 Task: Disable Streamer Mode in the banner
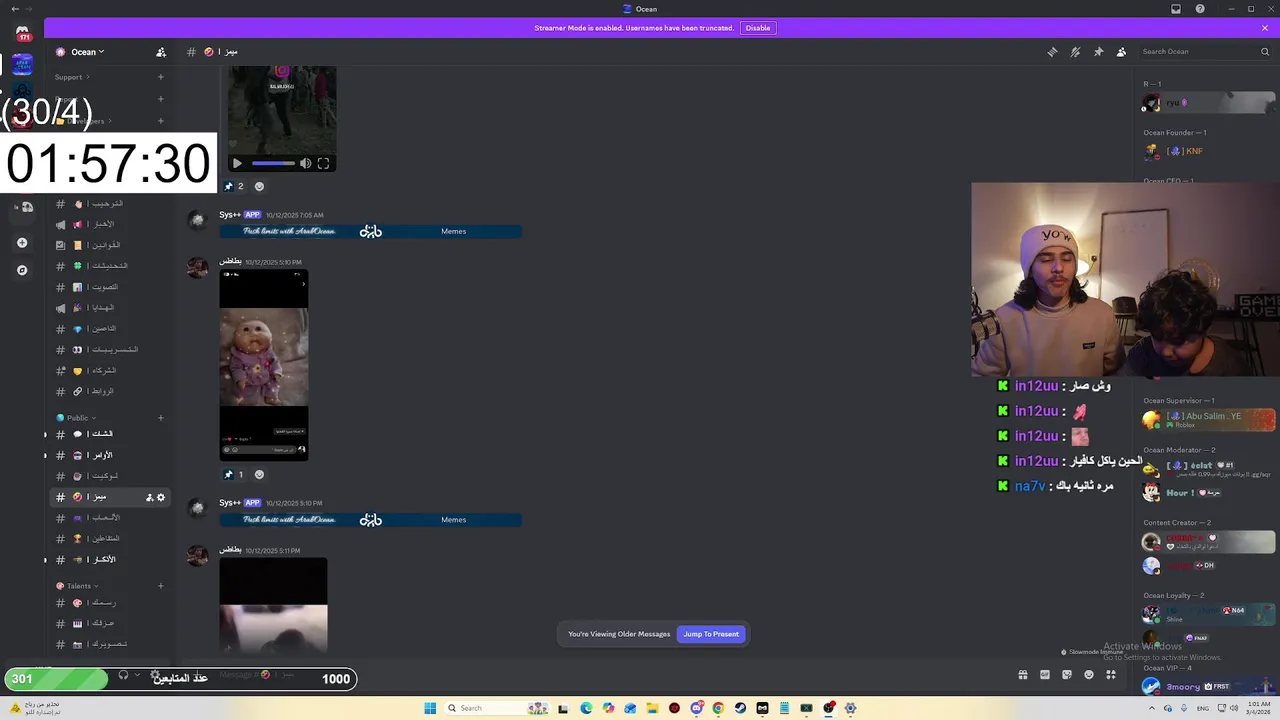pyautogui.click(x=758, y=28)
